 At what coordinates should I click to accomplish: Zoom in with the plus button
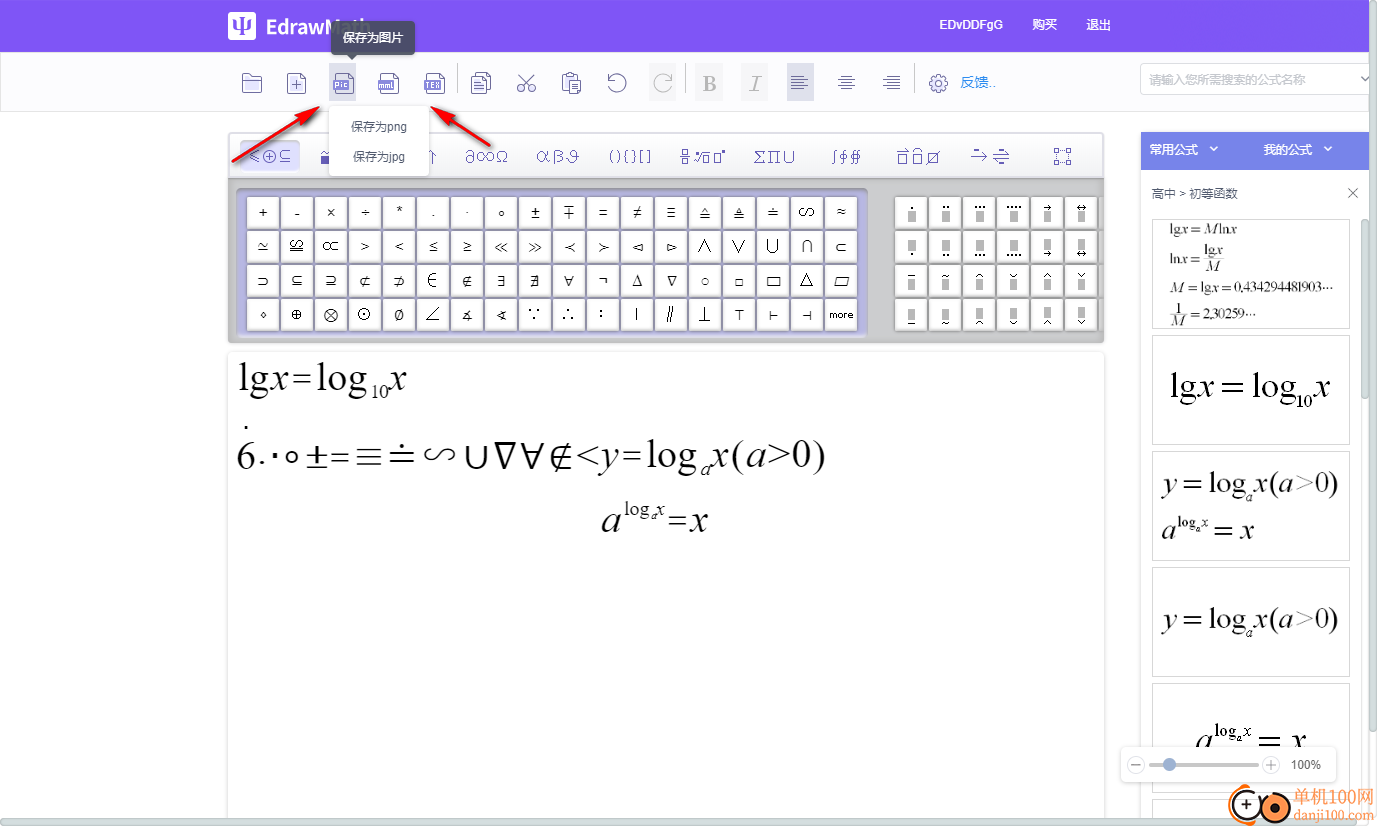1271,765
